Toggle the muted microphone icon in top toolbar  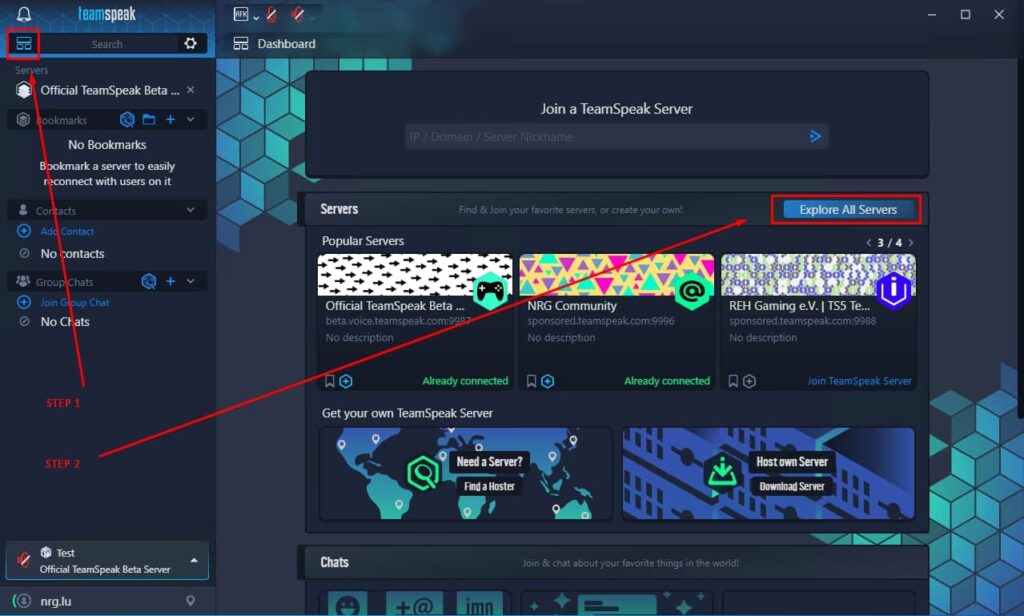[x=272, y=14]
